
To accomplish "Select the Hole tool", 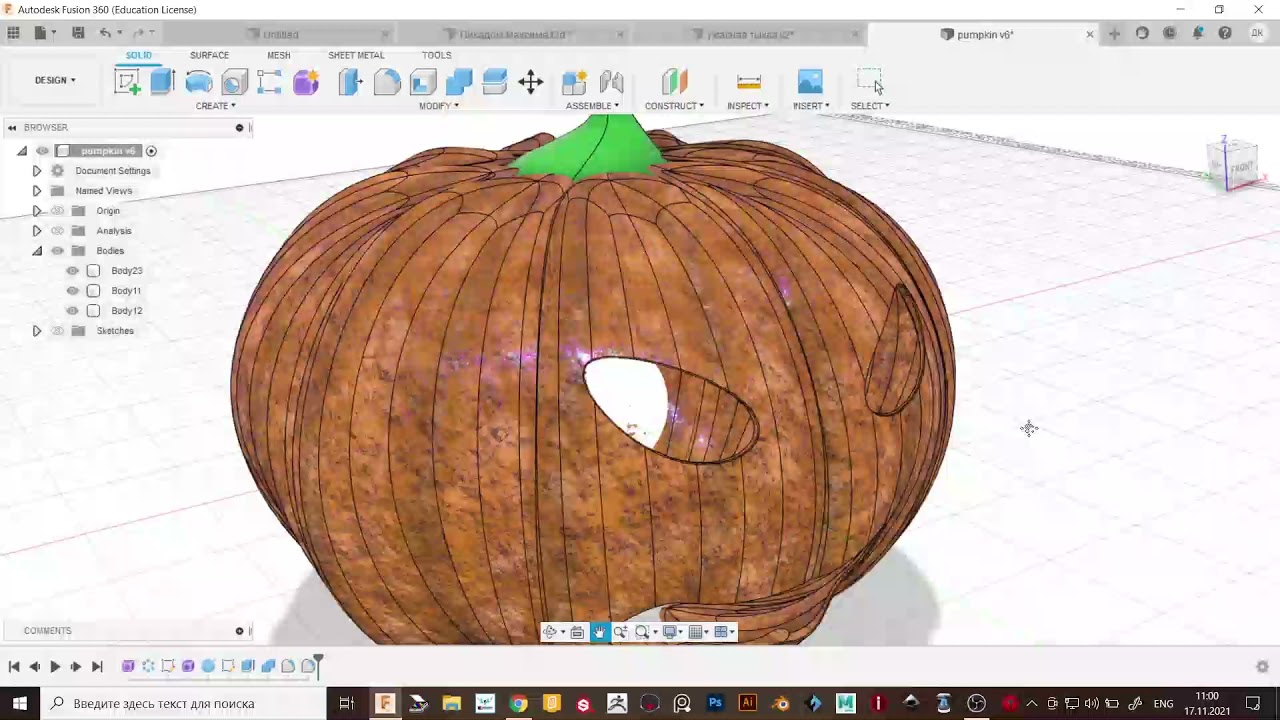I will click(234, 82).
